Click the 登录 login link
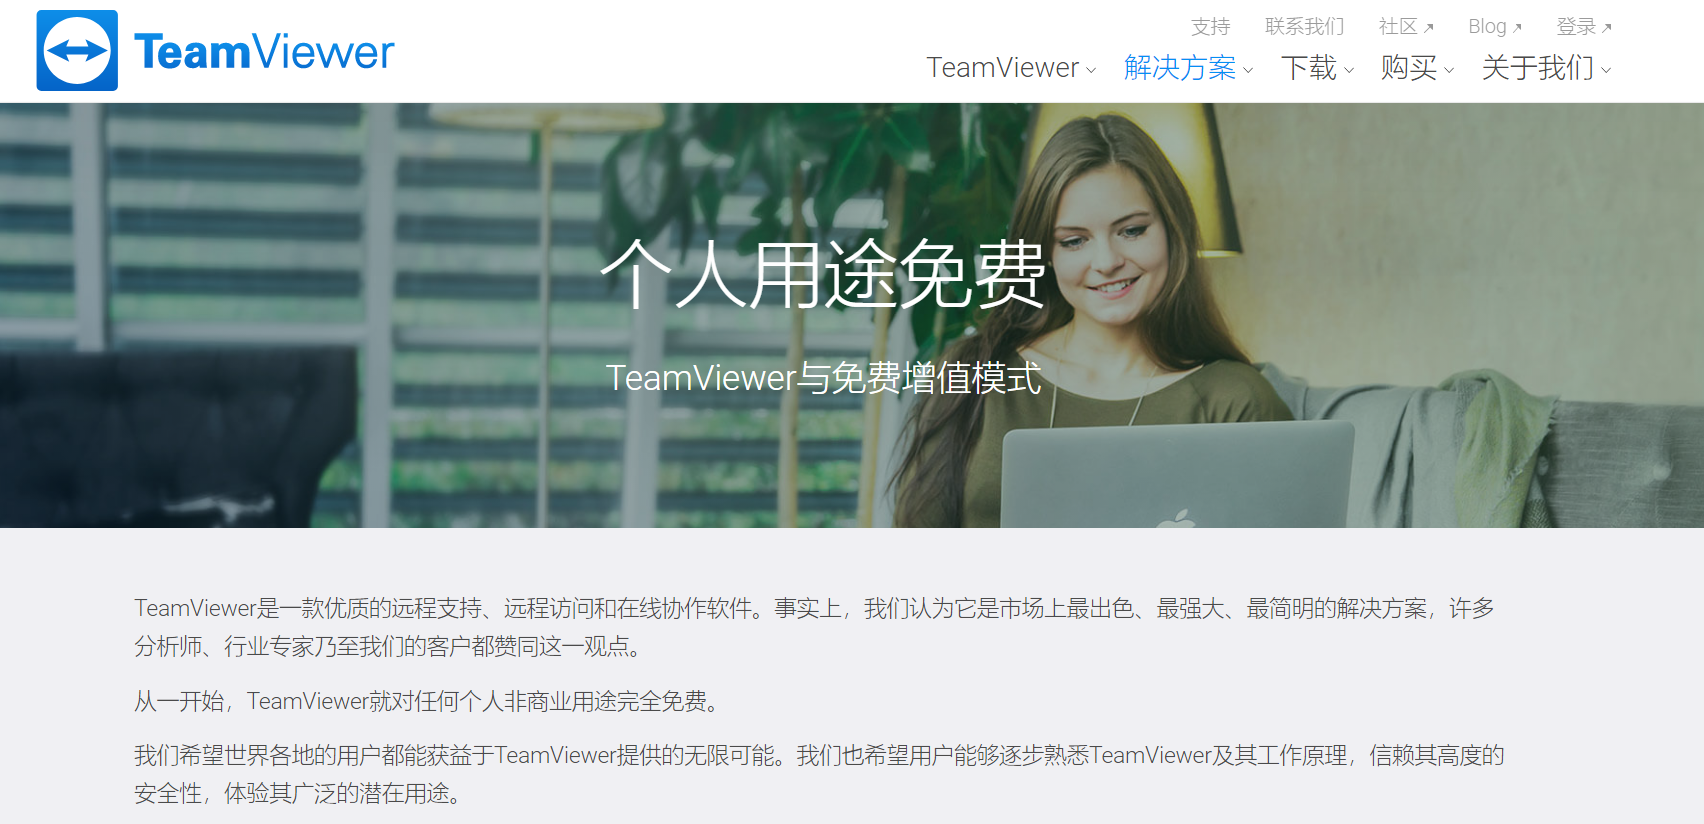 [1583, 27]
